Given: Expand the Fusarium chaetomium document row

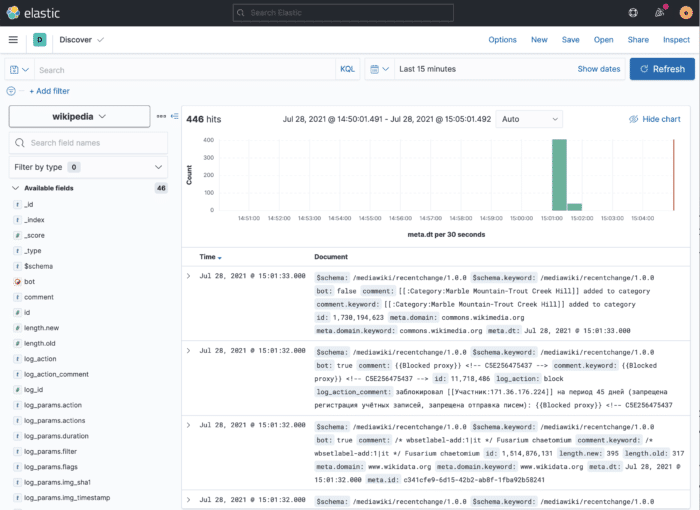Looking at the screenshot, I should 188,425.
